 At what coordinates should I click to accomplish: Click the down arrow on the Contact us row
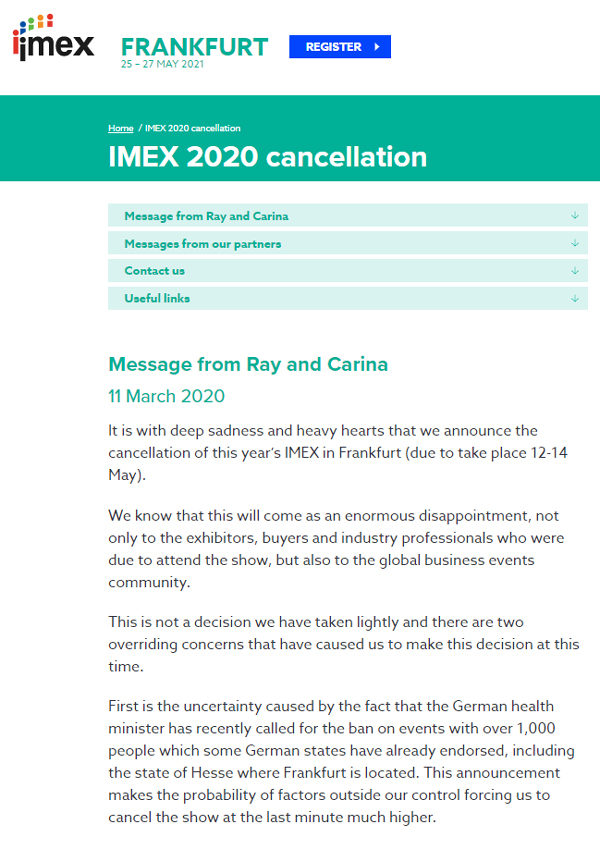[x=575, y=270]
